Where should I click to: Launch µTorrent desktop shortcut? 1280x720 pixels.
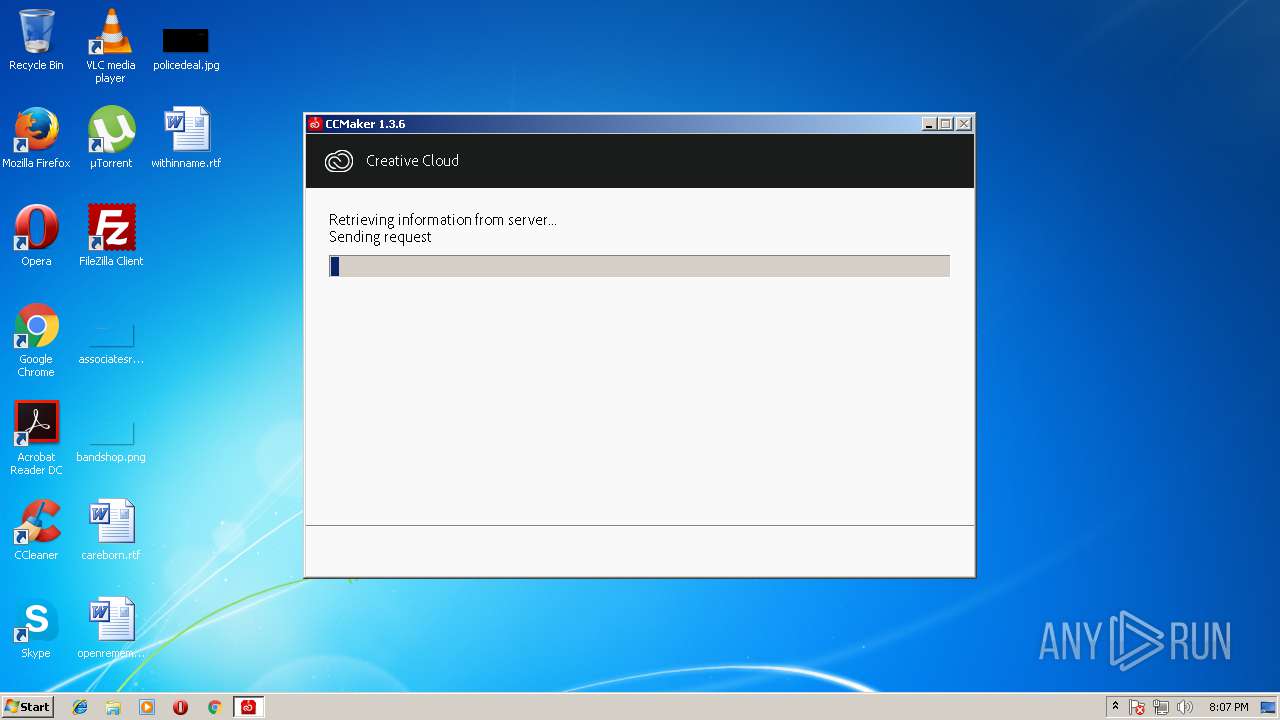[x=111, y=138]
